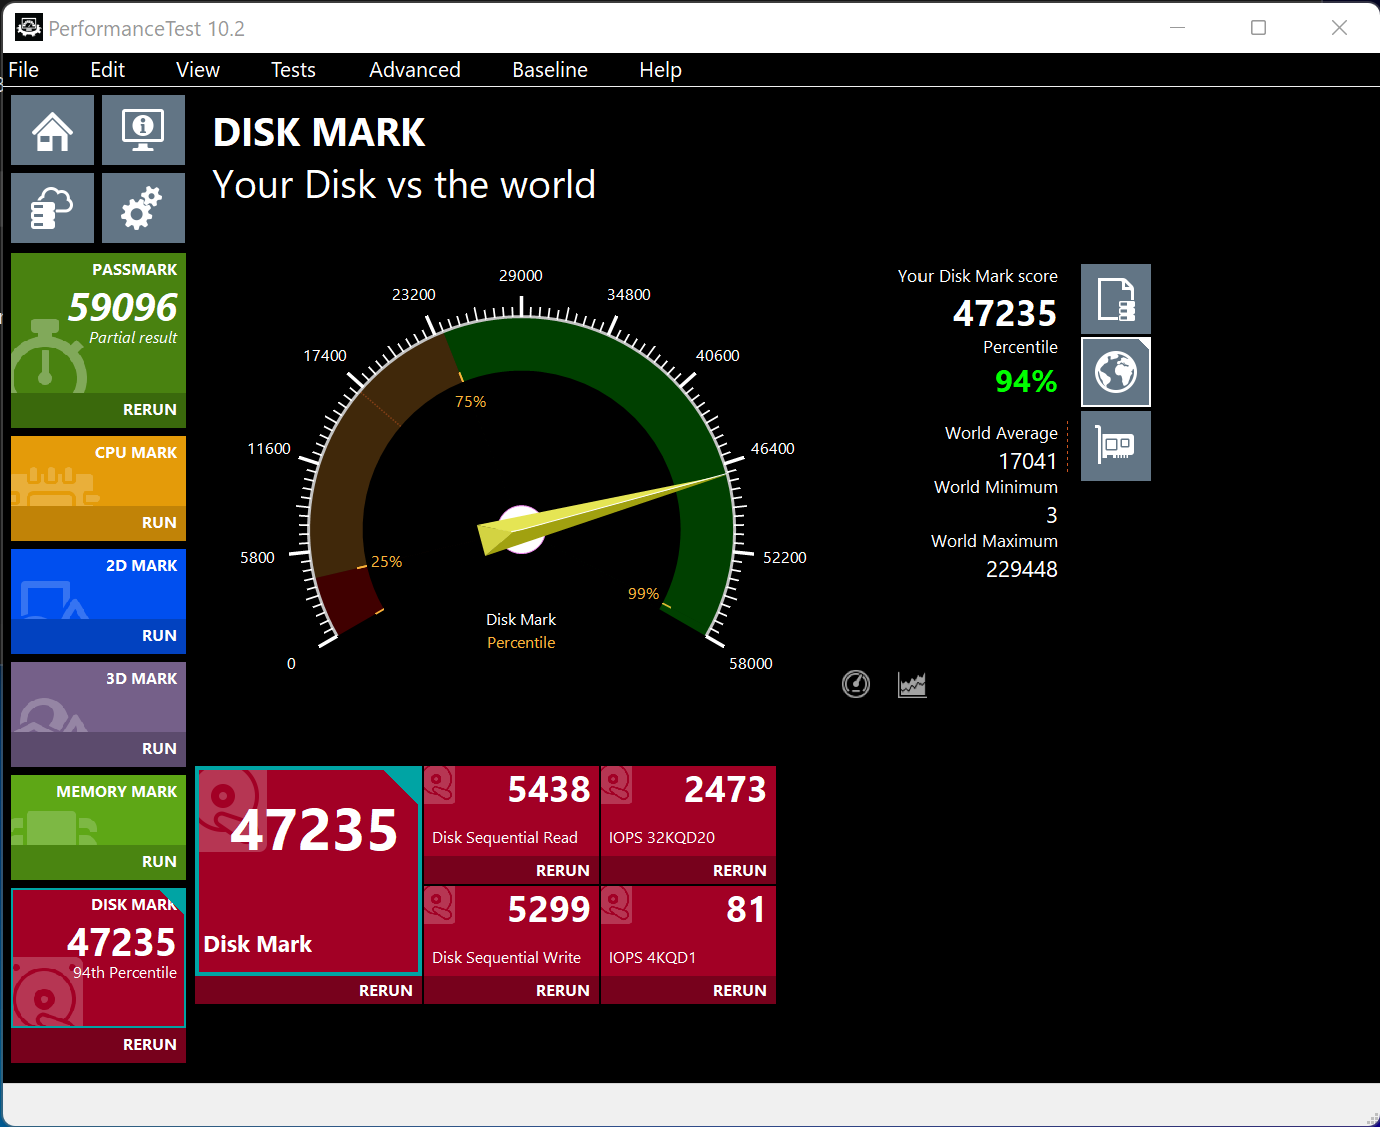
Task: Open the Advanced menu
Action: pyautogui.click(x=414, y=70)
